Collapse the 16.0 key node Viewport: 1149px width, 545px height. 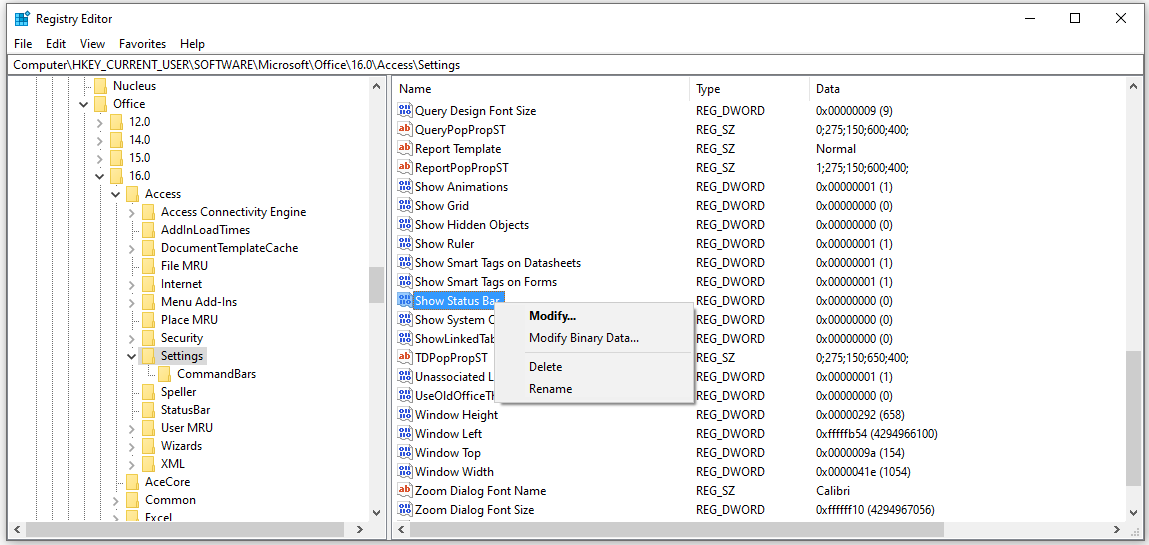pos(100,176)
